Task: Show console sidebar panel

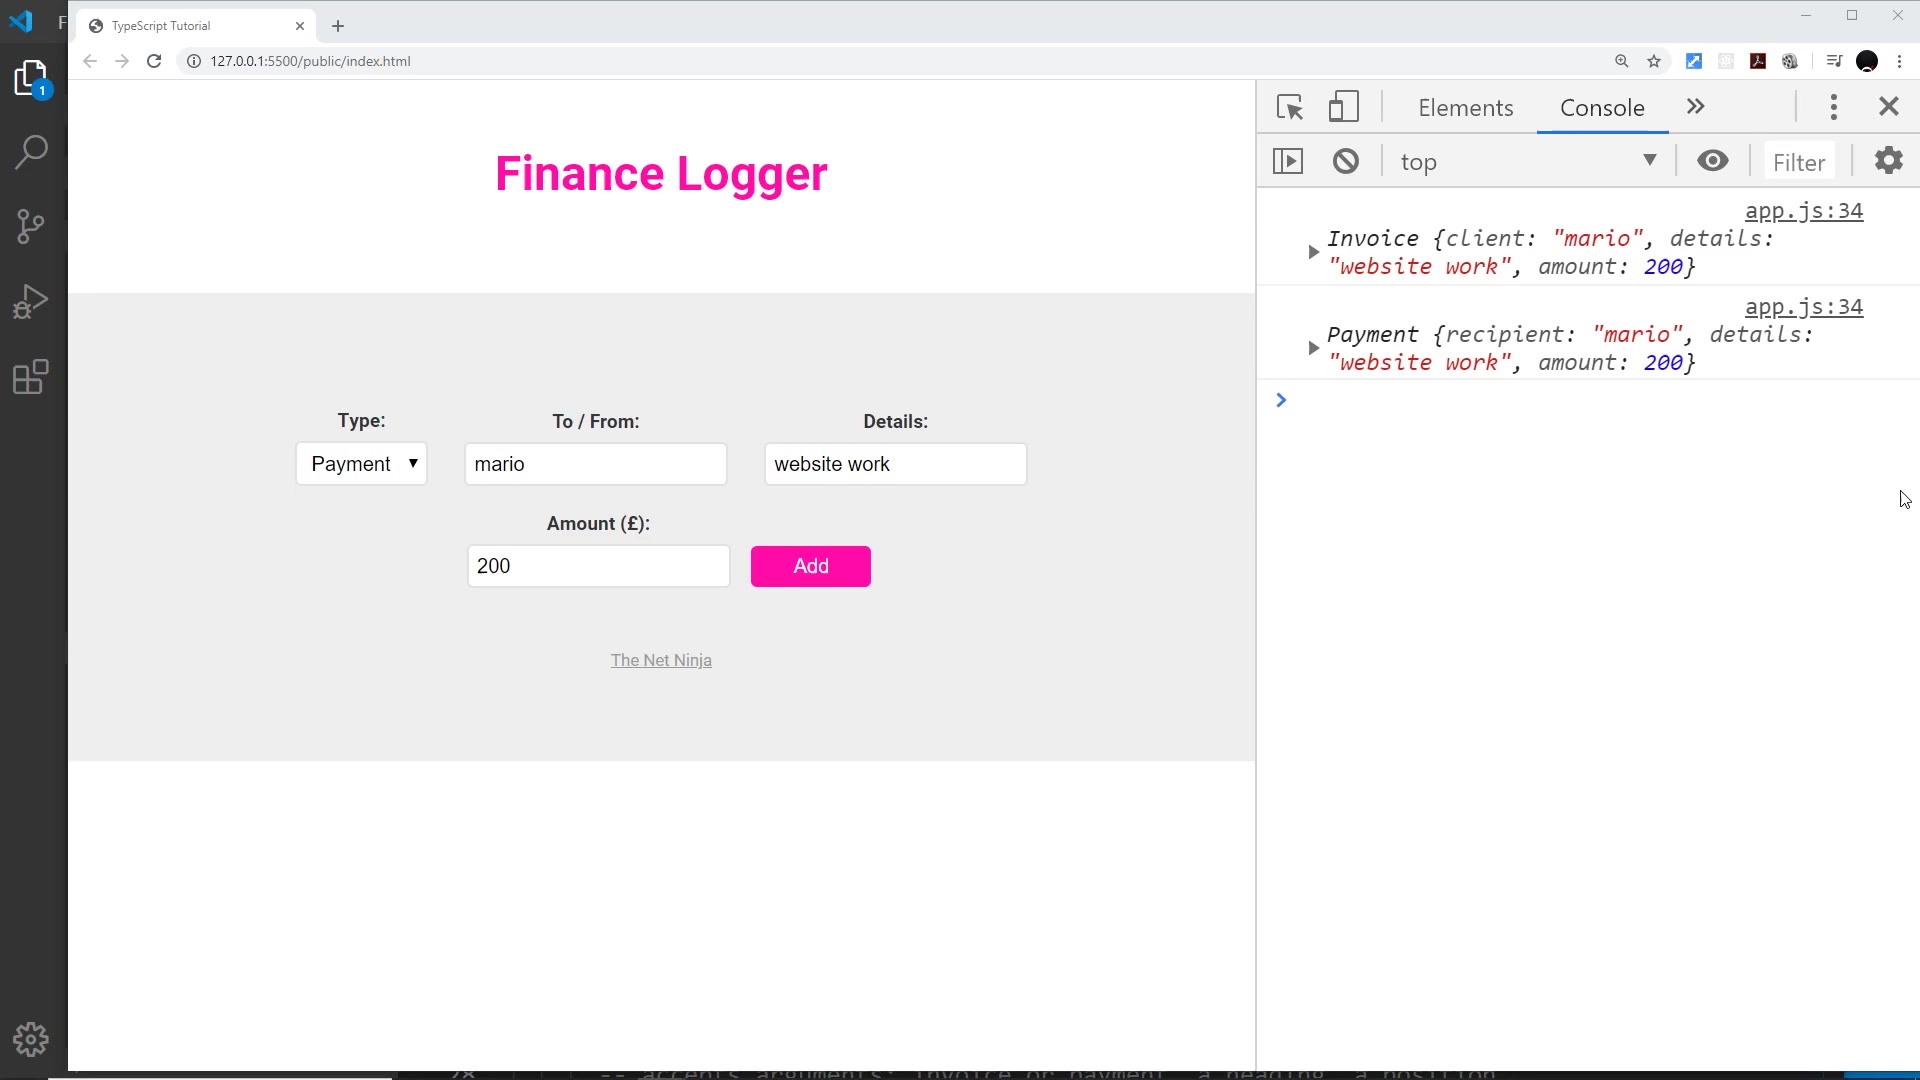Action: tap(1288, 161)
